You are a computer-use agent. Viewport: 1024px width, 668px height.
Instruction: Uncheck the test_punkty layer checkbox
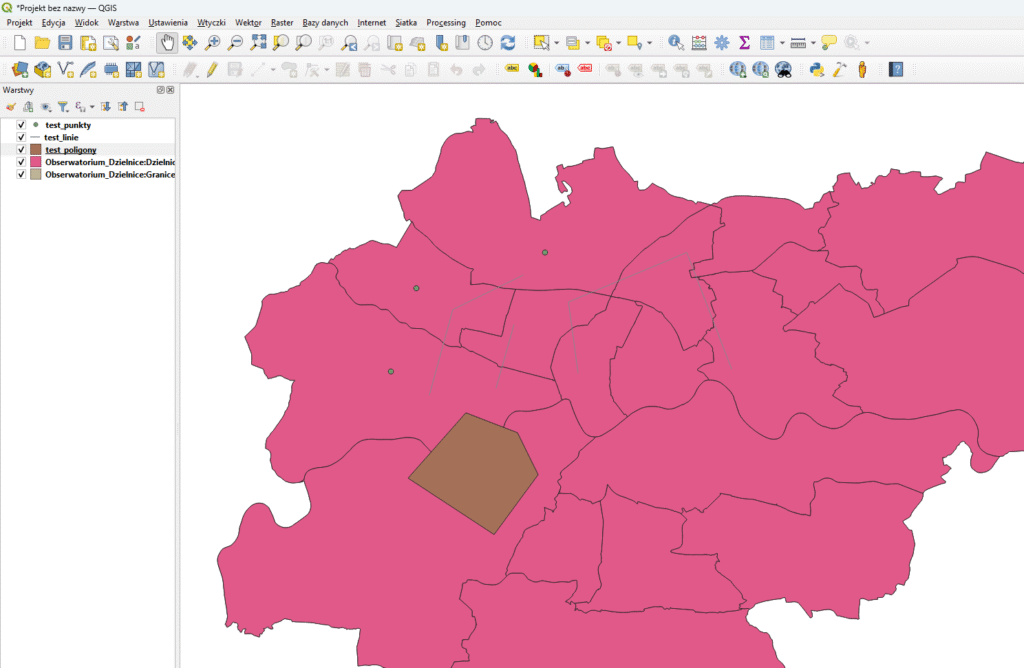[21, 125]
